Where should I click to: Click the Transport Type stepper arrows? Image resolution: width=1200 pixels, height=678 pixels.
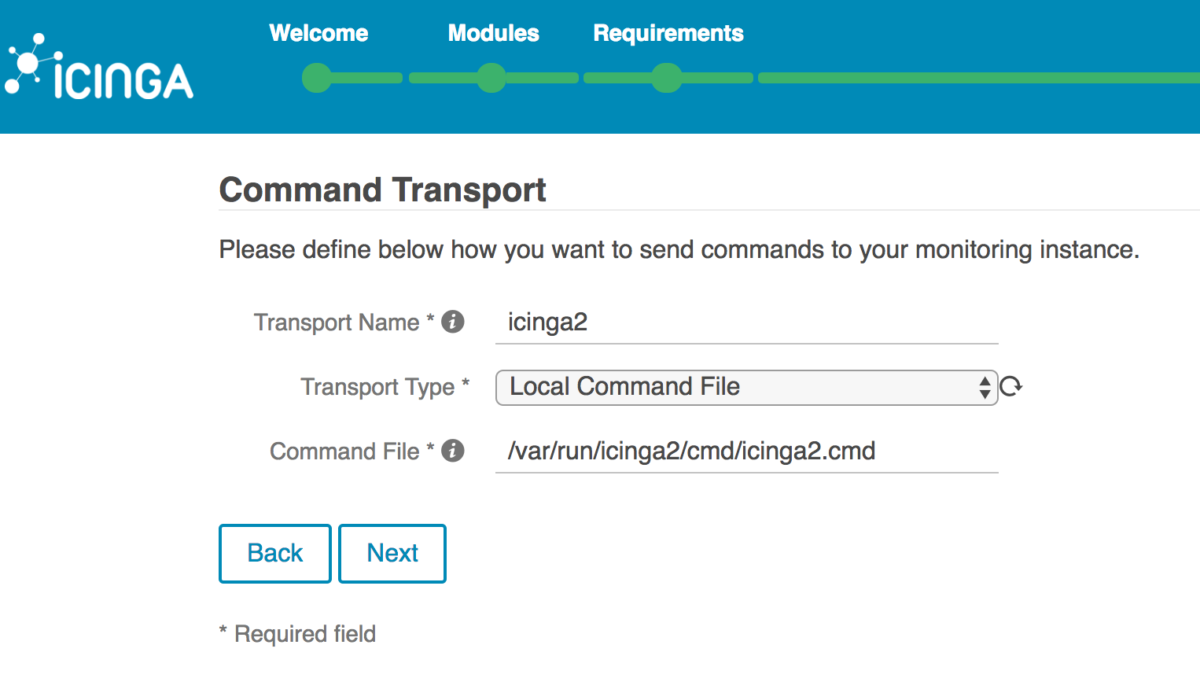coord(985,387)
